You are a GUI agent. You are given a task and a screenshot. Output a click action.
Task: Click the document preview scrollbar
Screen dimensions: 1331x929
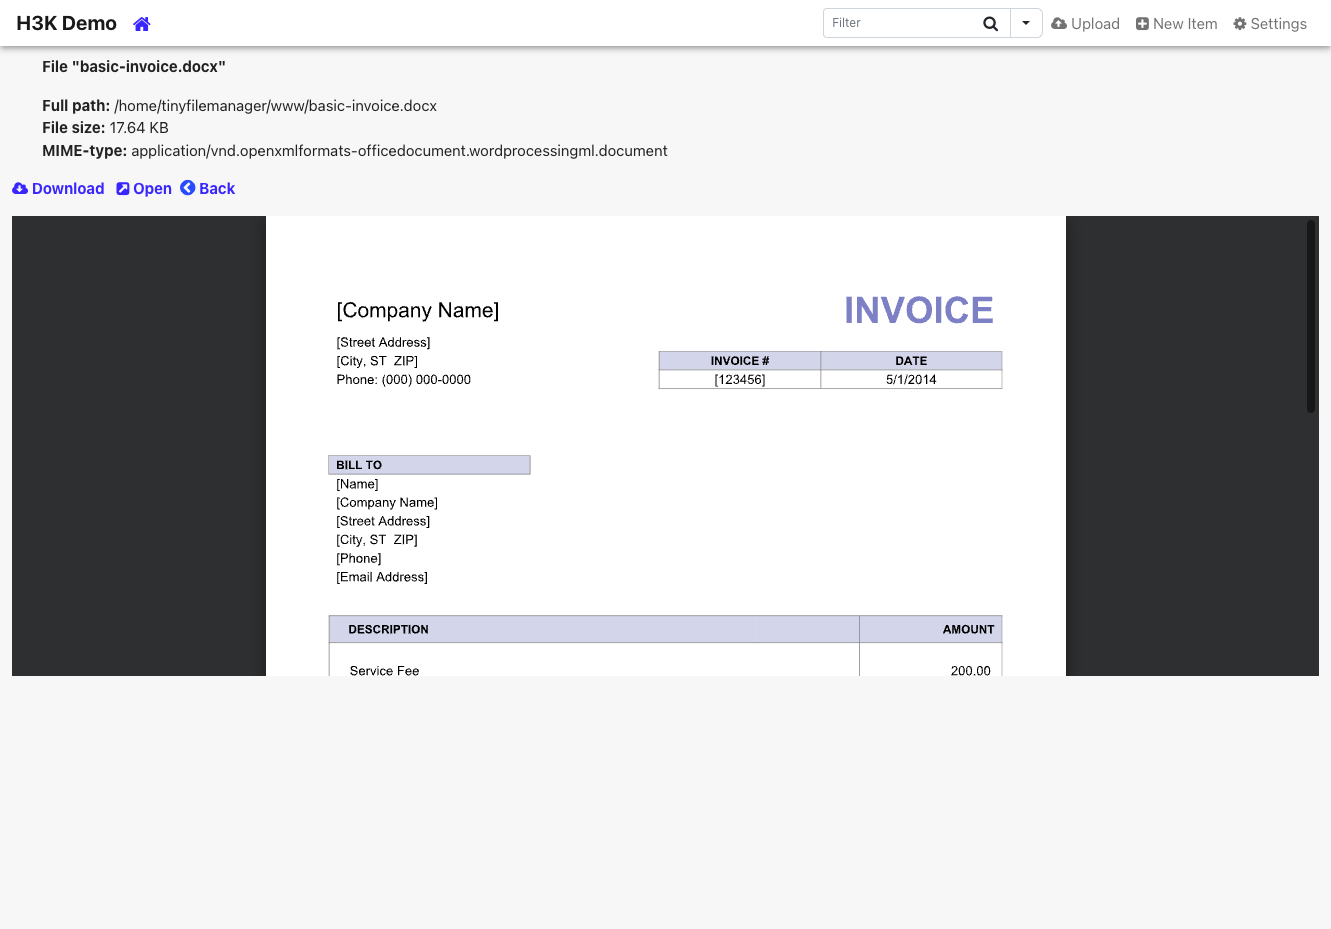(x=1311, y=317)
